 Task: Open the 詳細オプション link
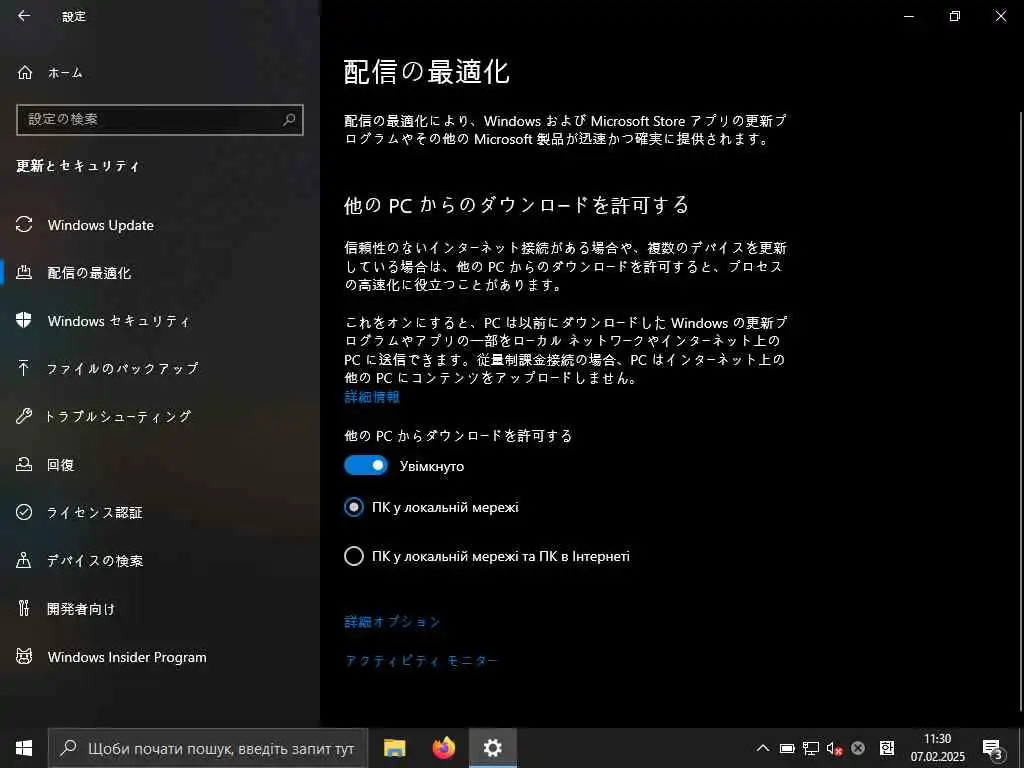point(392,622)
